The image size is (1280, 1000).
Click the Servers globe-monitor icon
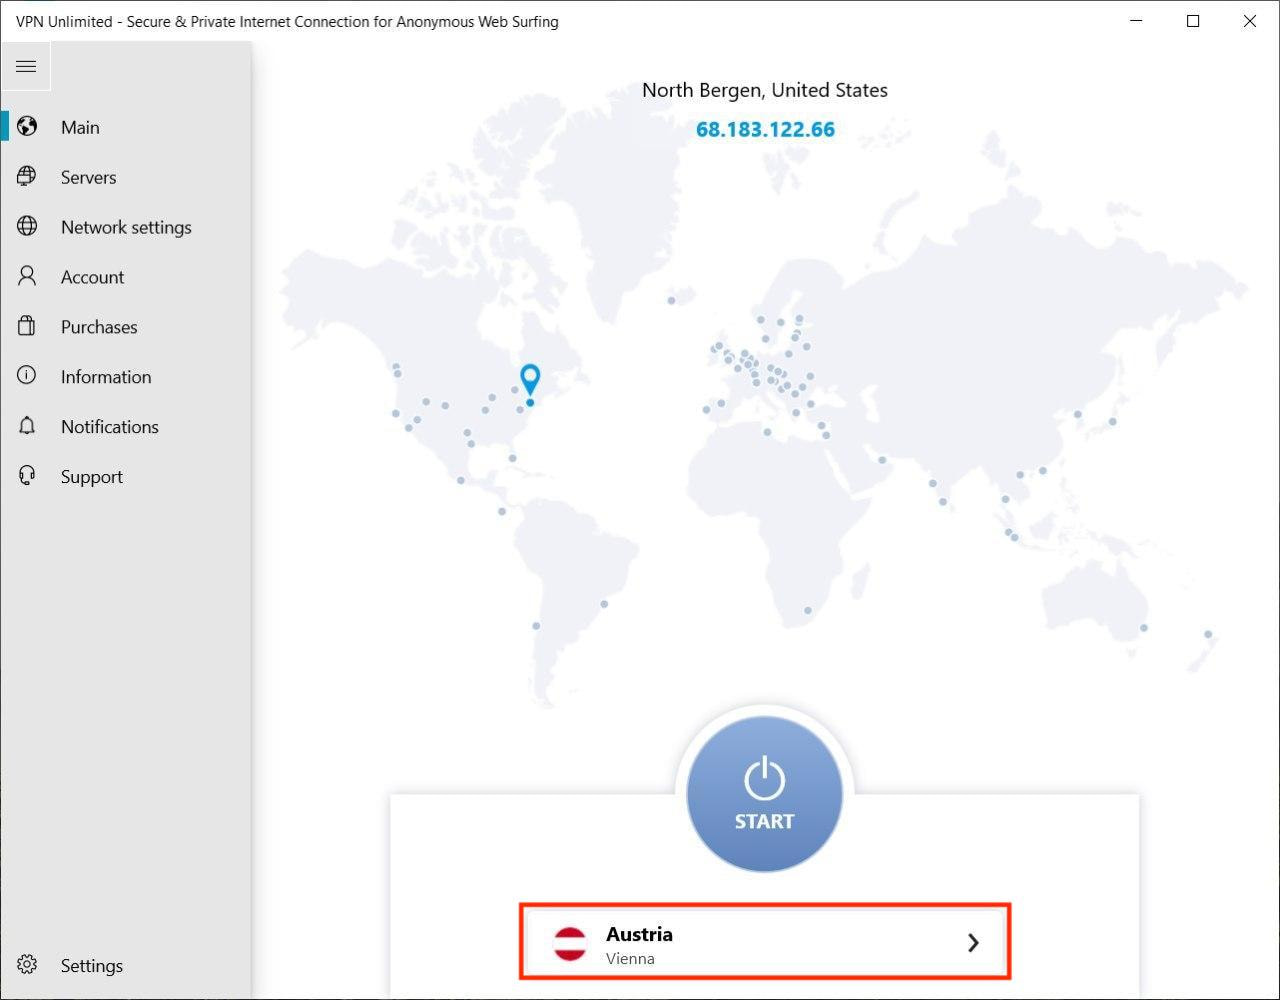(27, 177)
